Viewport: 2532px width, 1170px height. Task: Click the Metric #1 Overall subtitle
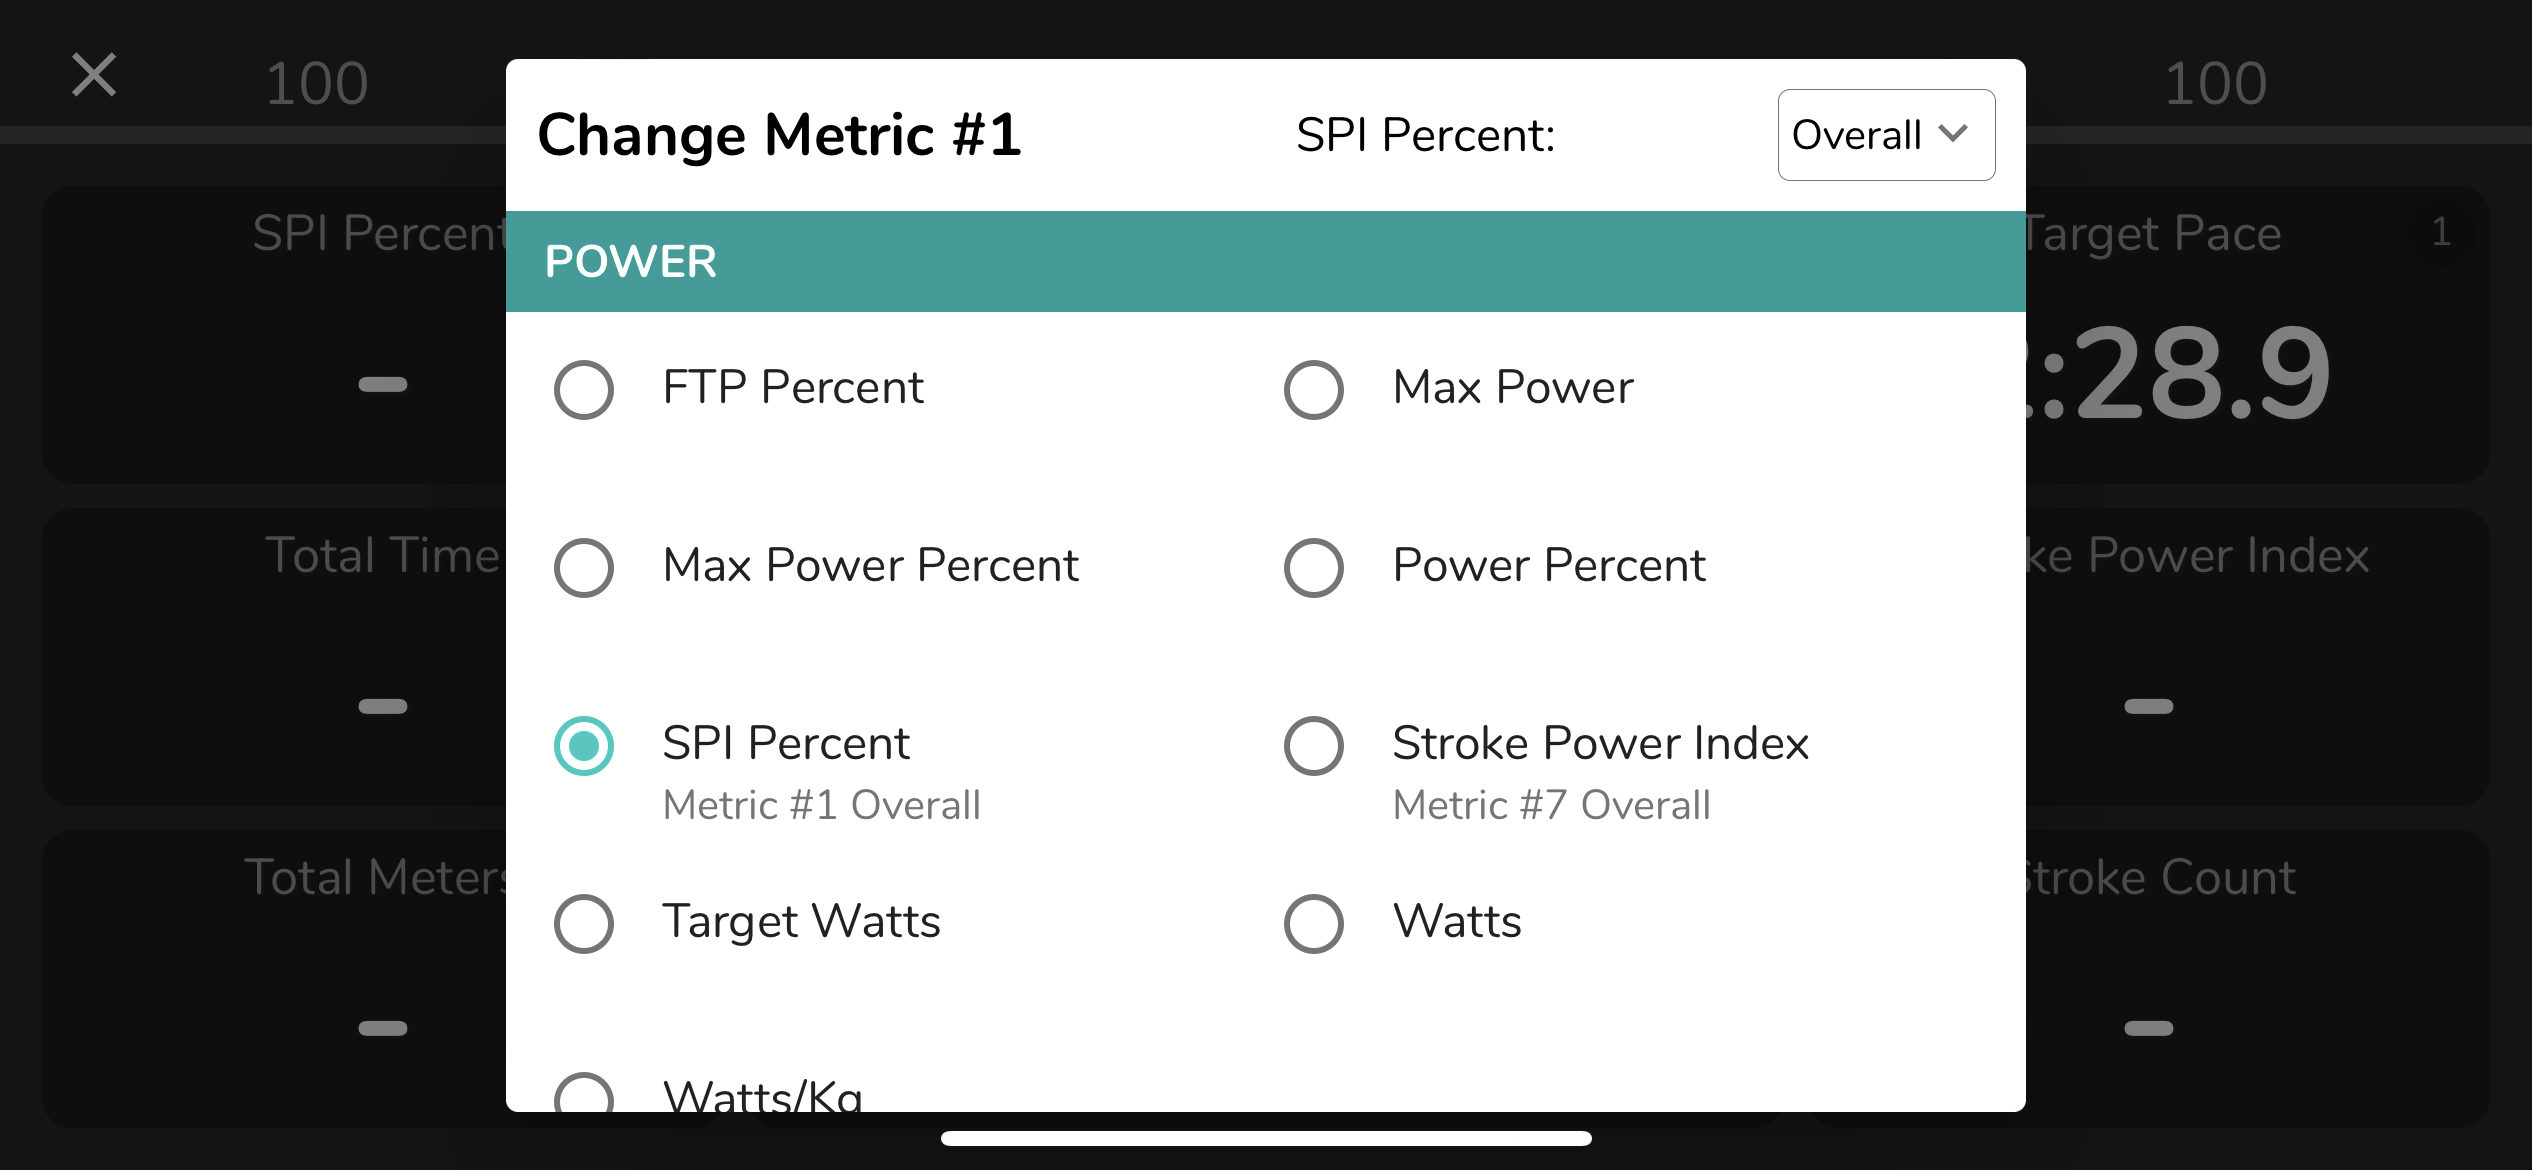821,804
